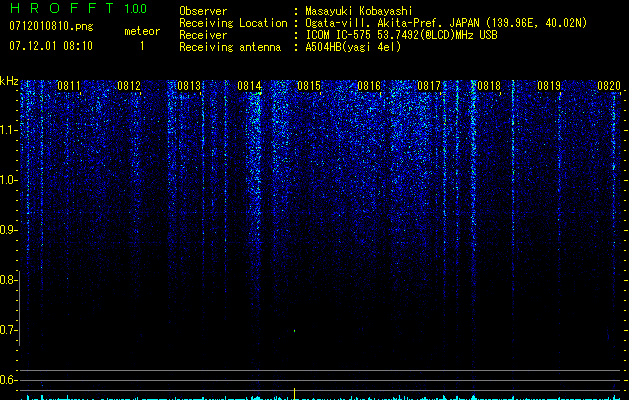Viewport: 629px width, 400px height.
Task: Click the ICOM IC-575 receiver text
Action: [x=401, y=35]
